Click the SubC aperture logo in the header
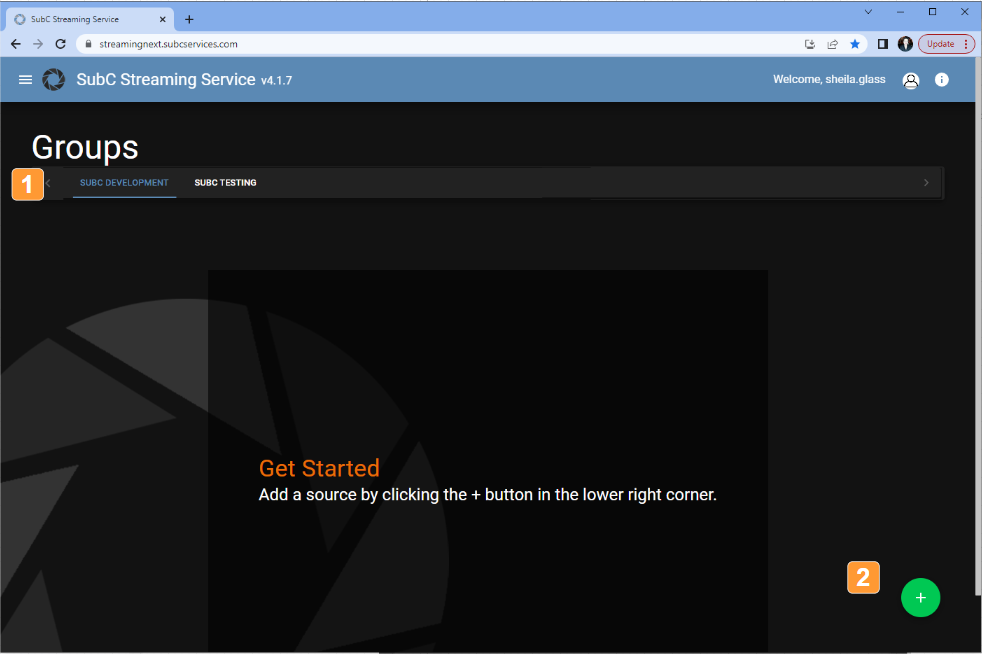 (53, 80)
